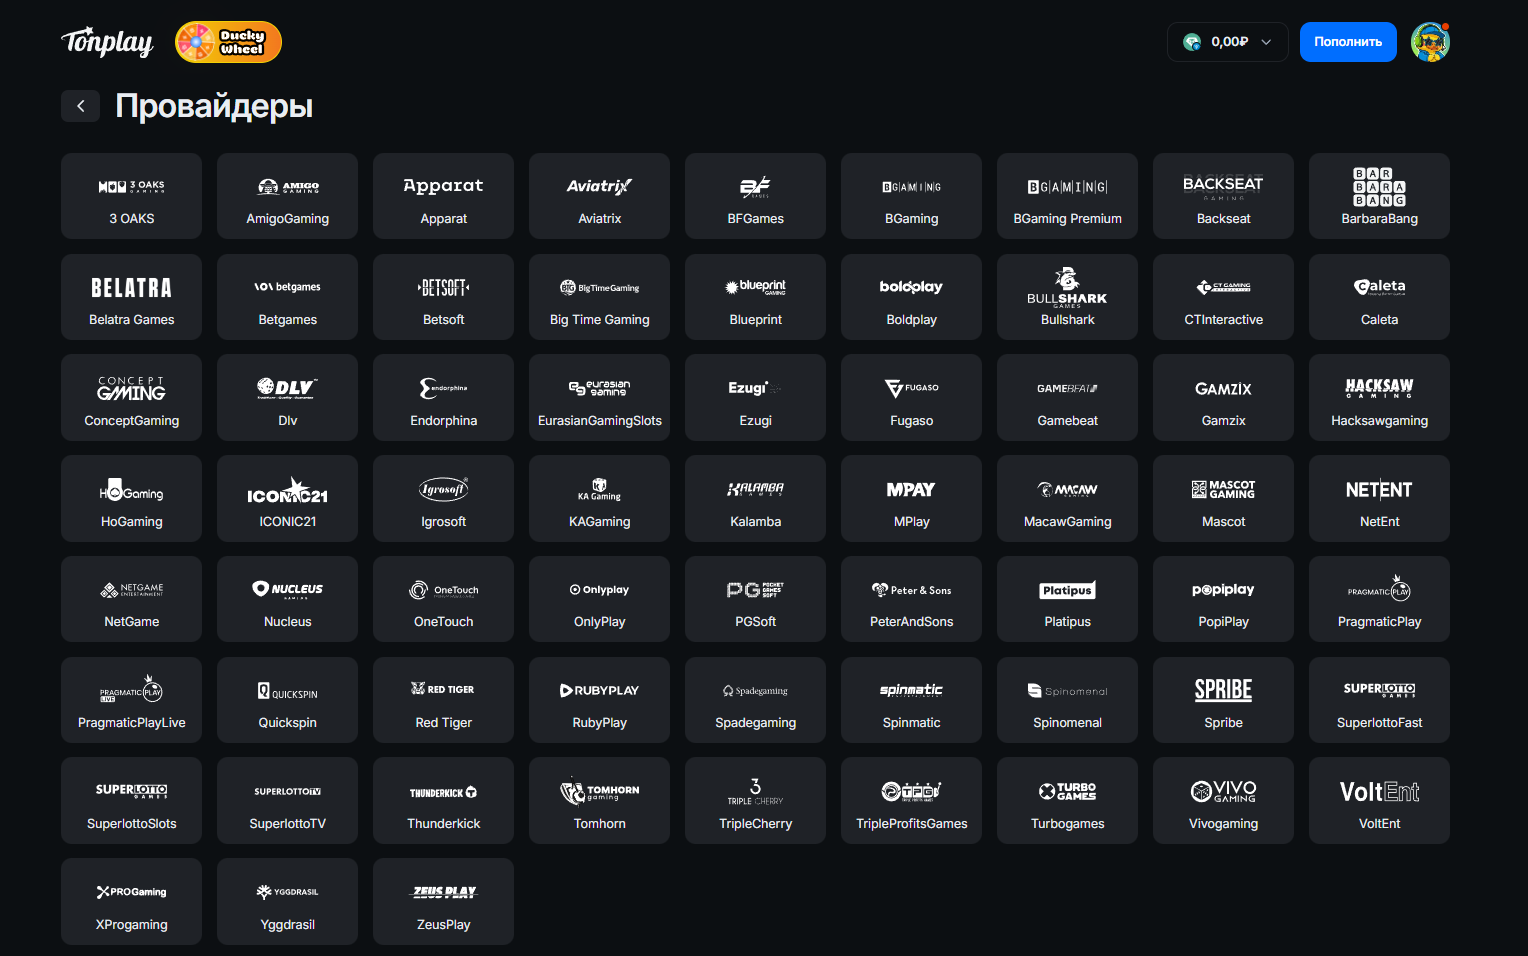Viewport: 1528px width, 956px height.
Task: Open BGaming Premium provider
Action: click(1067, 196)
